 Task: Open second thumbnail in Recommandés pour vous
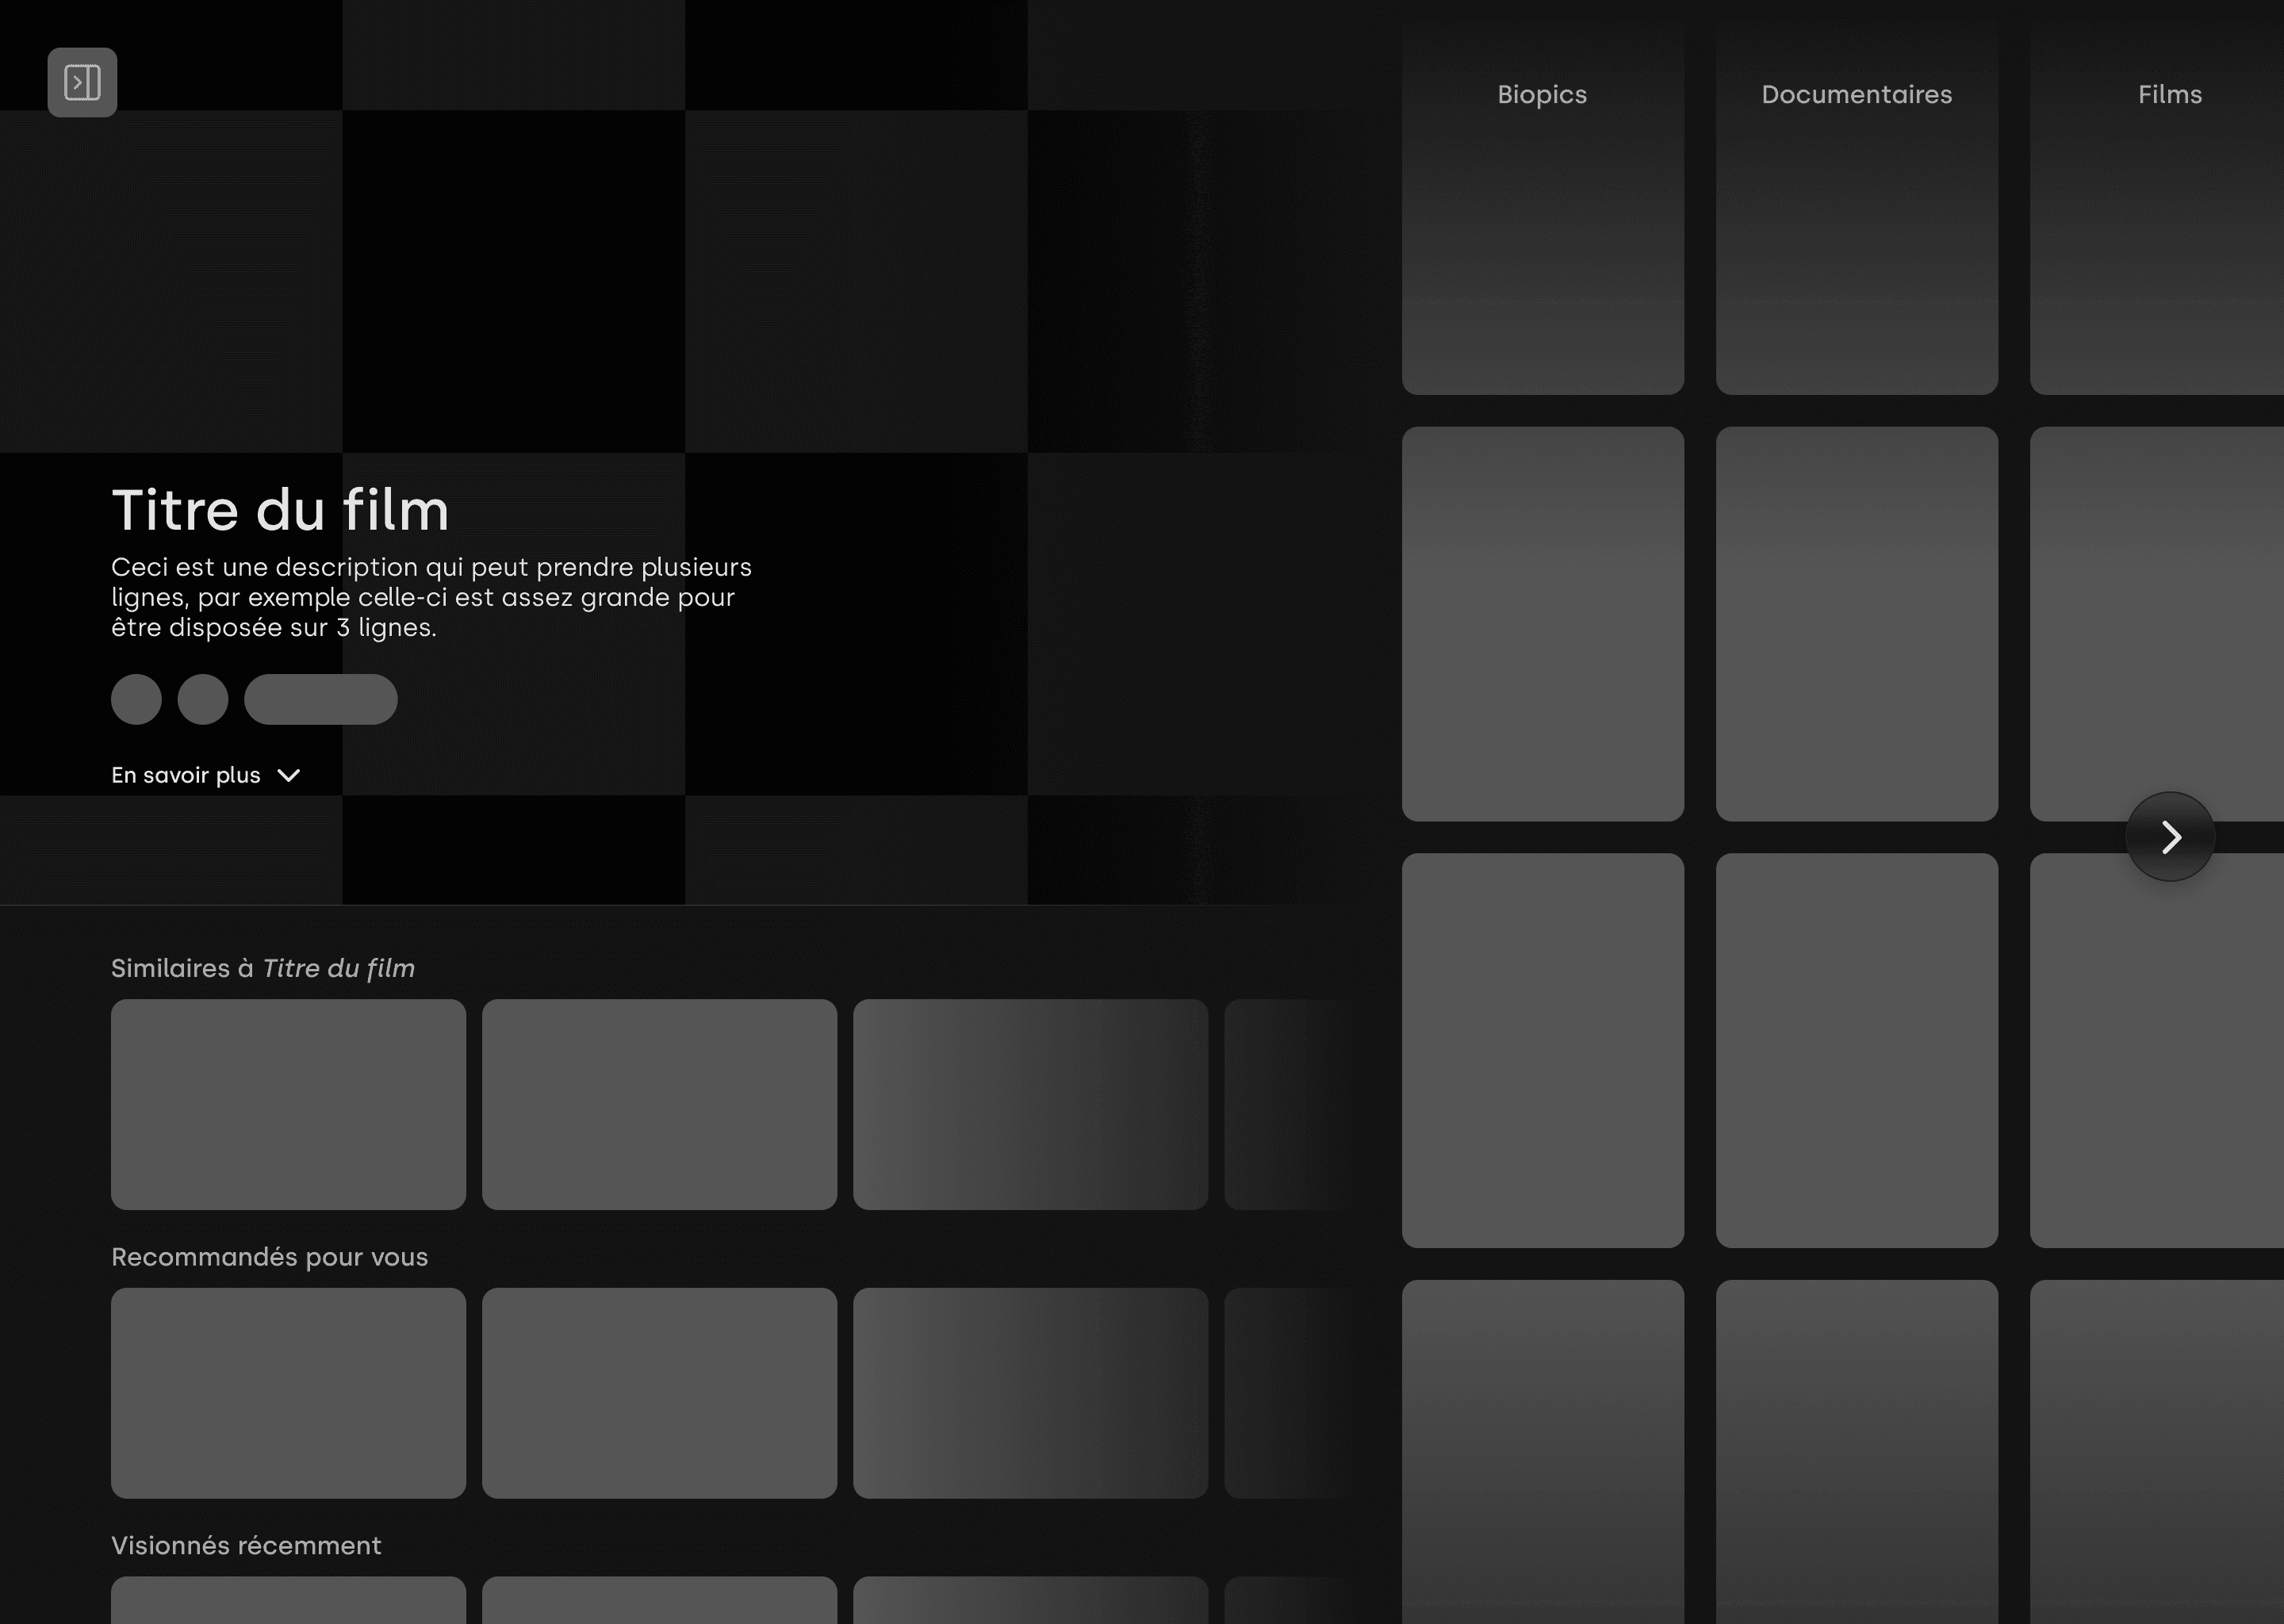click(659, 1392)
